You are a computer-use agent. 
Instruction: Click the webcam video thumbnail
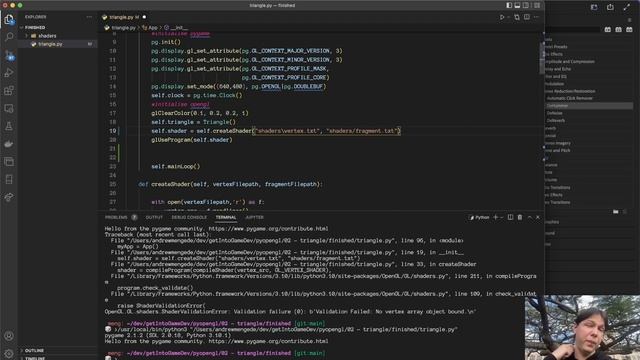[x=582, y=328]
